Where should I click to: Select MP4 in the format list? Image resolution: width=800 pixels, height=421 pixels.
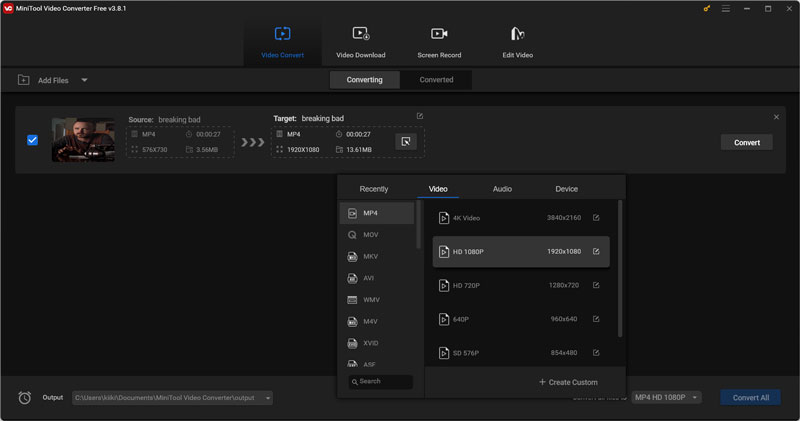(377, 213)
